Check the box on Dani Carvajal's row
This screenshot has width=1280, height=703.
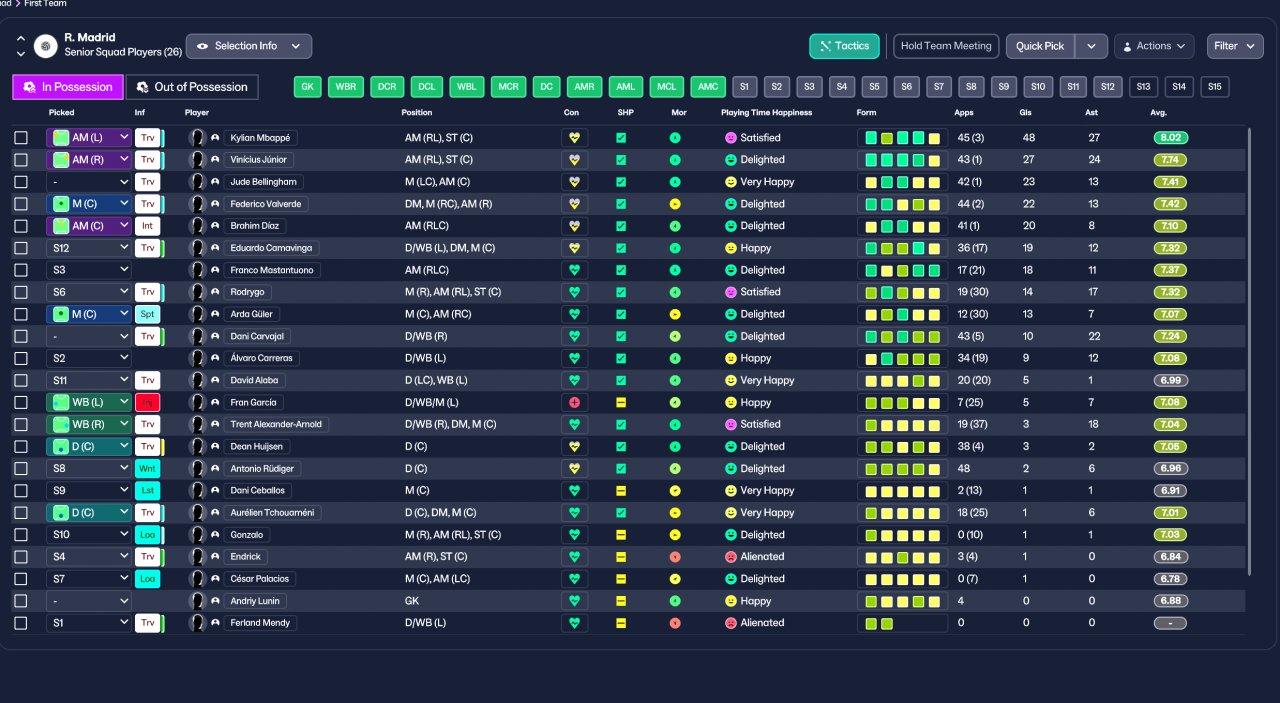pos(21,336)
